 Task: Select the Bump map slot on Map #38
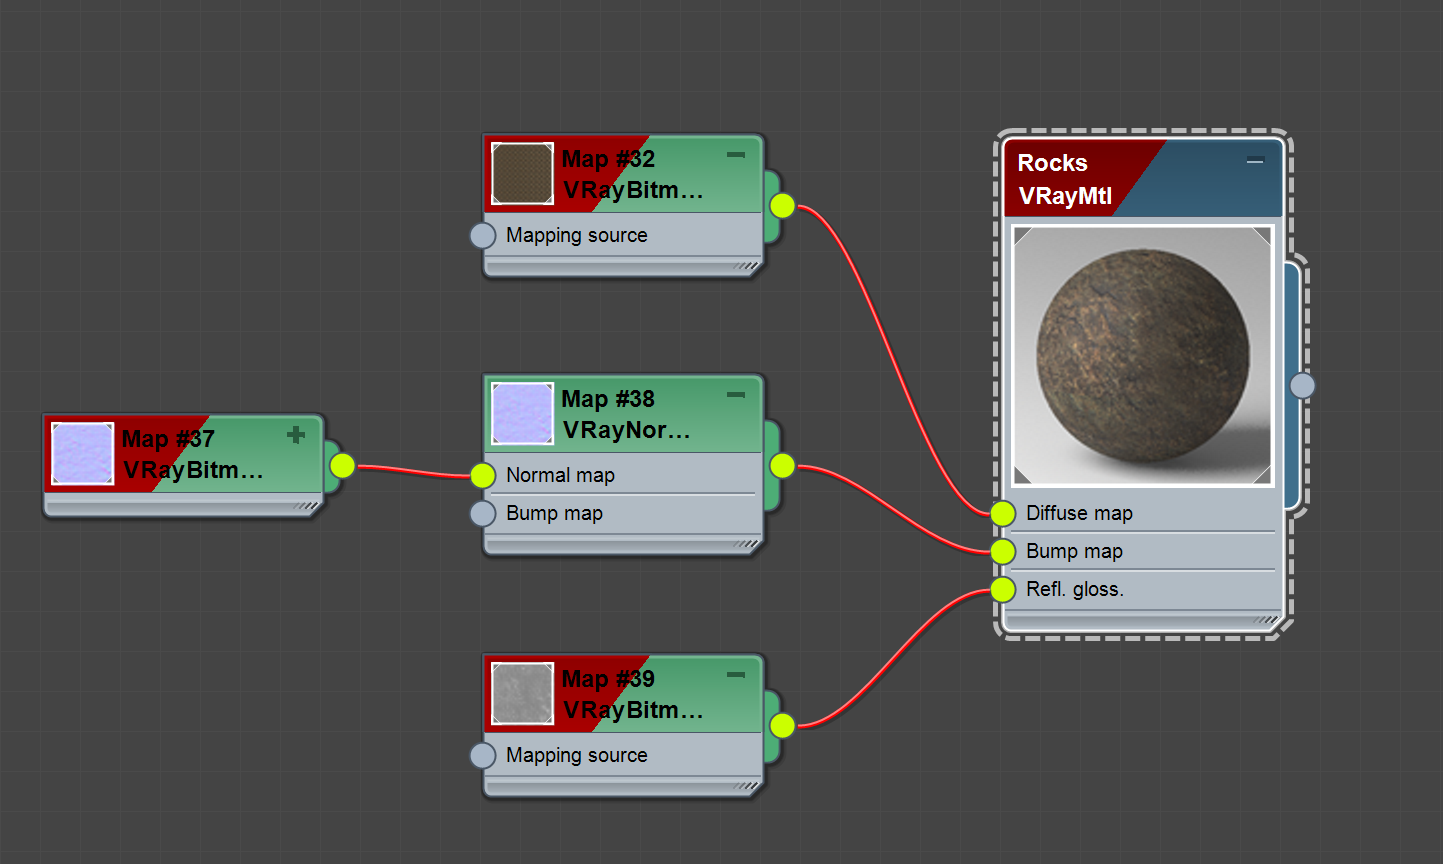(x=483, y=513)
